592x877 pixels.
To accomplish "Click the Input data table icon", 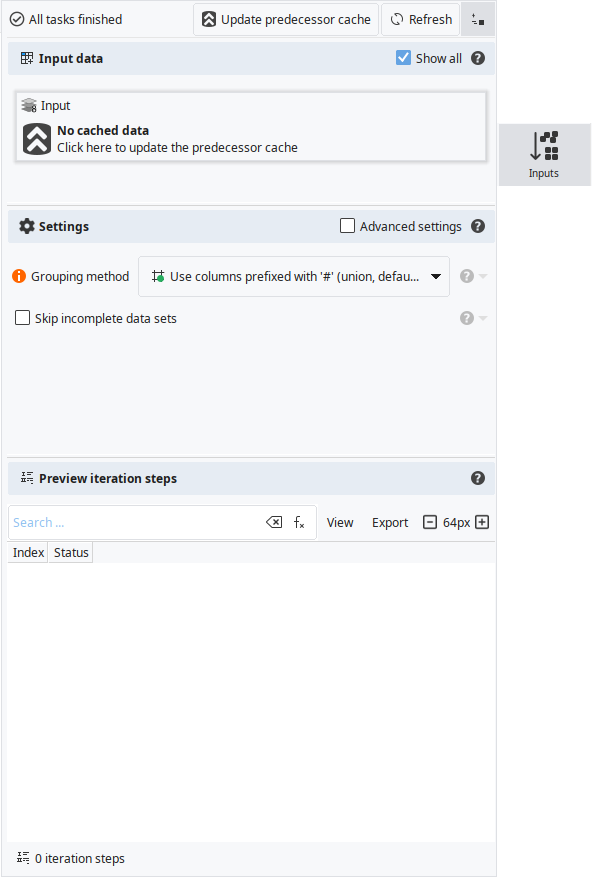I will tap(26, 58).
